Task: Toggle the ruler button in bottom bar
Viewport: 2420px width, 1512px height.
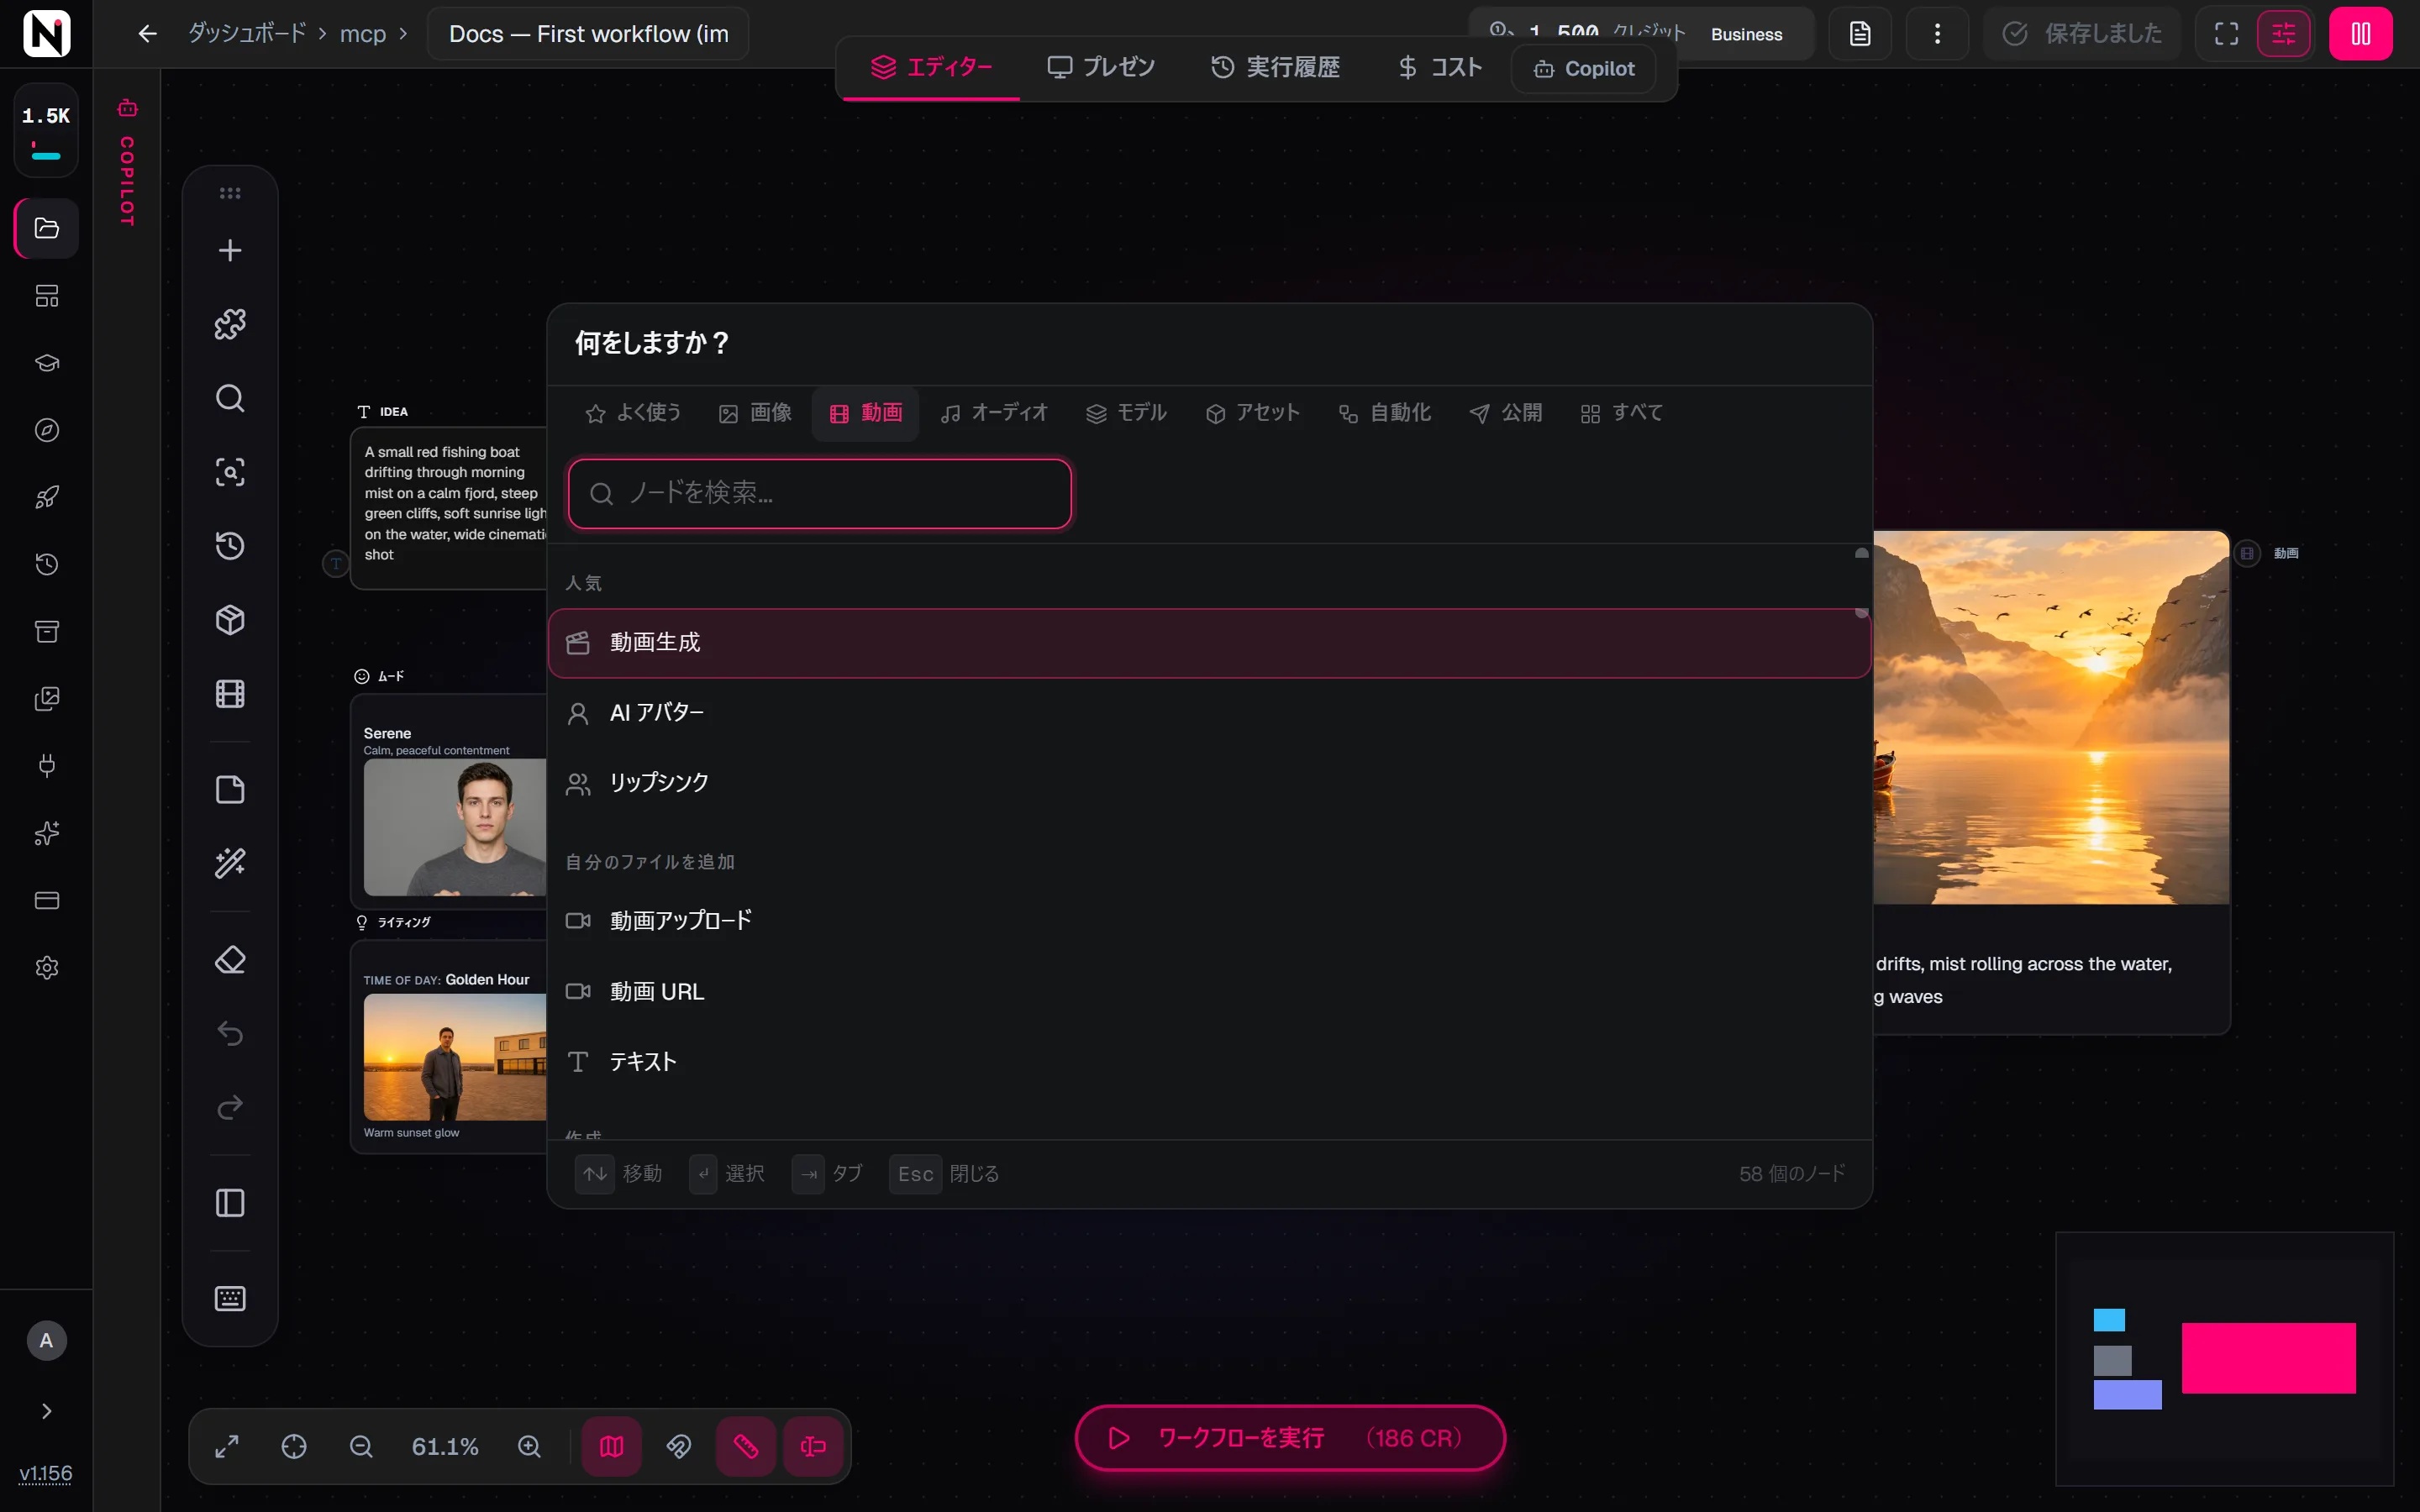Action: 746,1447
